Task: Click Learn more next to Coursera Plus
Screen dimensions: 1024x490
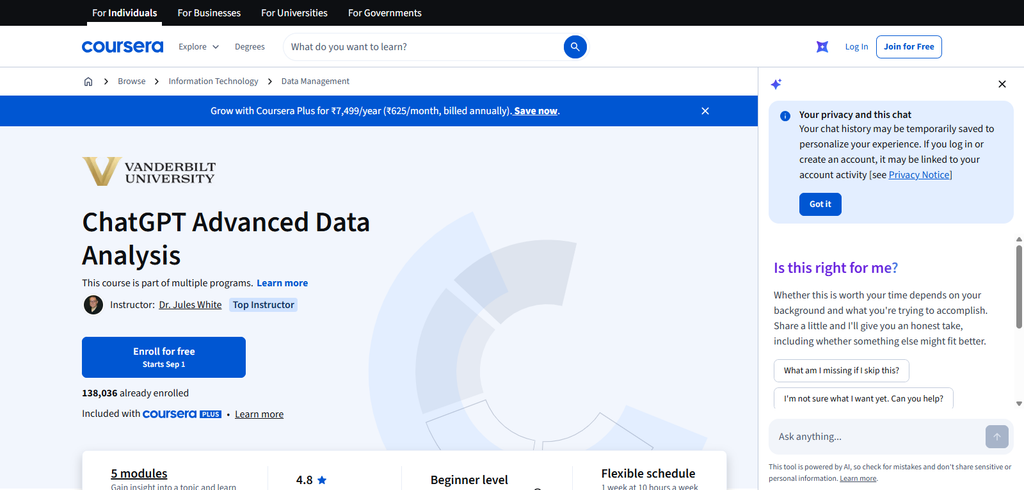Action: 259,414
